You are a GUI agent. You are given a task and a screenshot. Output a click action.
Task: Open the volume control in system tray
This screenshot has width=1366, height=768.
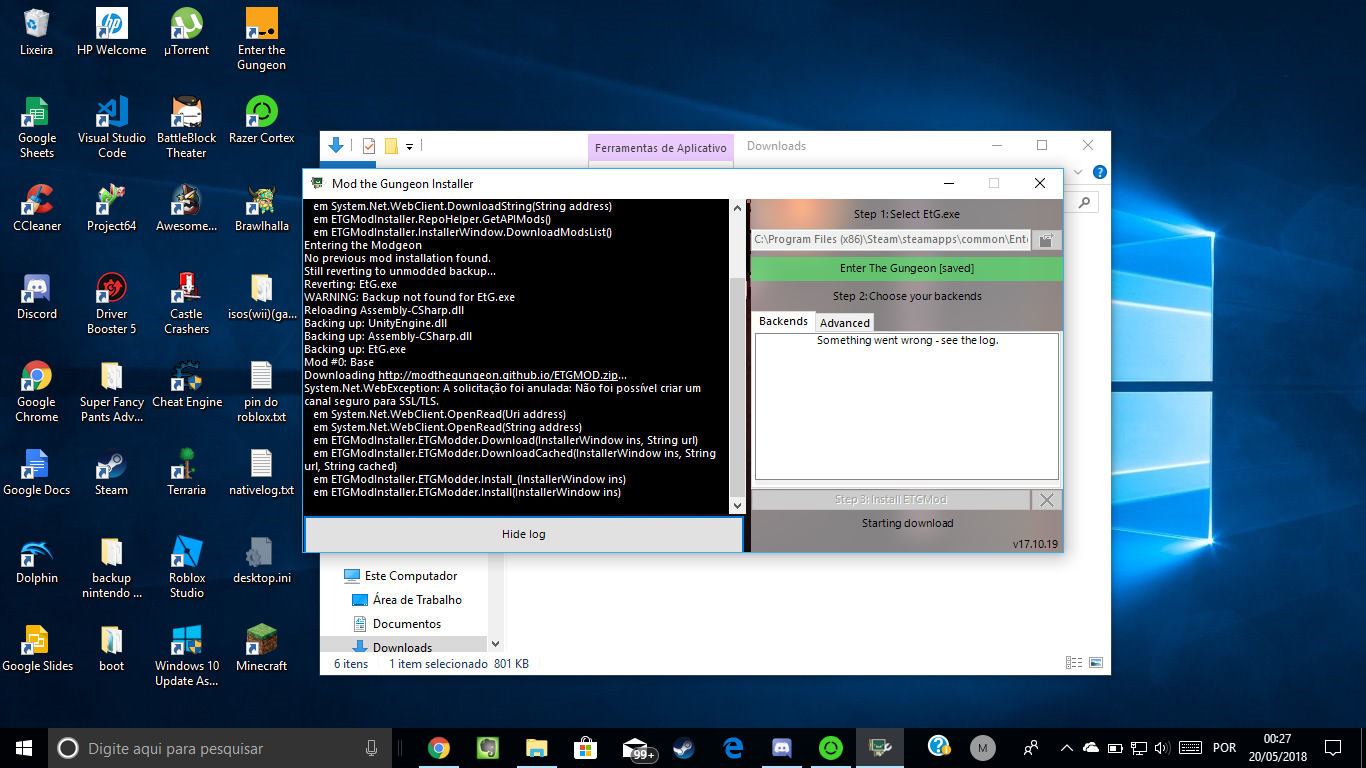(x=1161, y=747)
